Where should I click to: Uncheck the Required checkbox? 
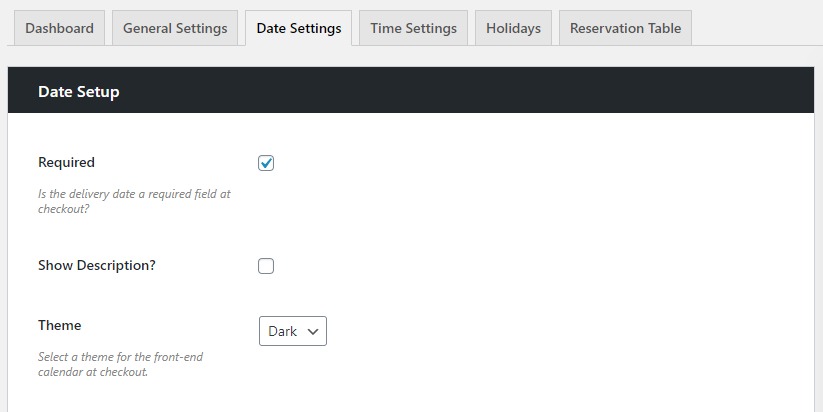pos(266,163)
